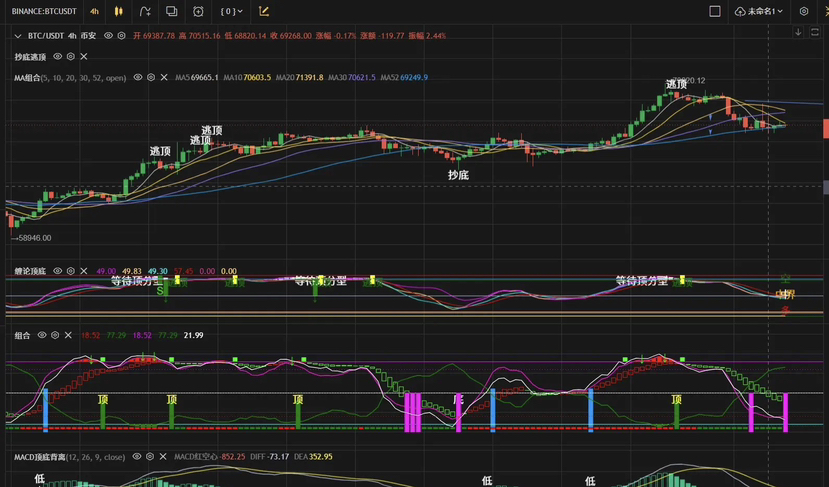829x487 pixels.
Task: Click the high price 高 70515.16
Action: (x=199, y=36)
